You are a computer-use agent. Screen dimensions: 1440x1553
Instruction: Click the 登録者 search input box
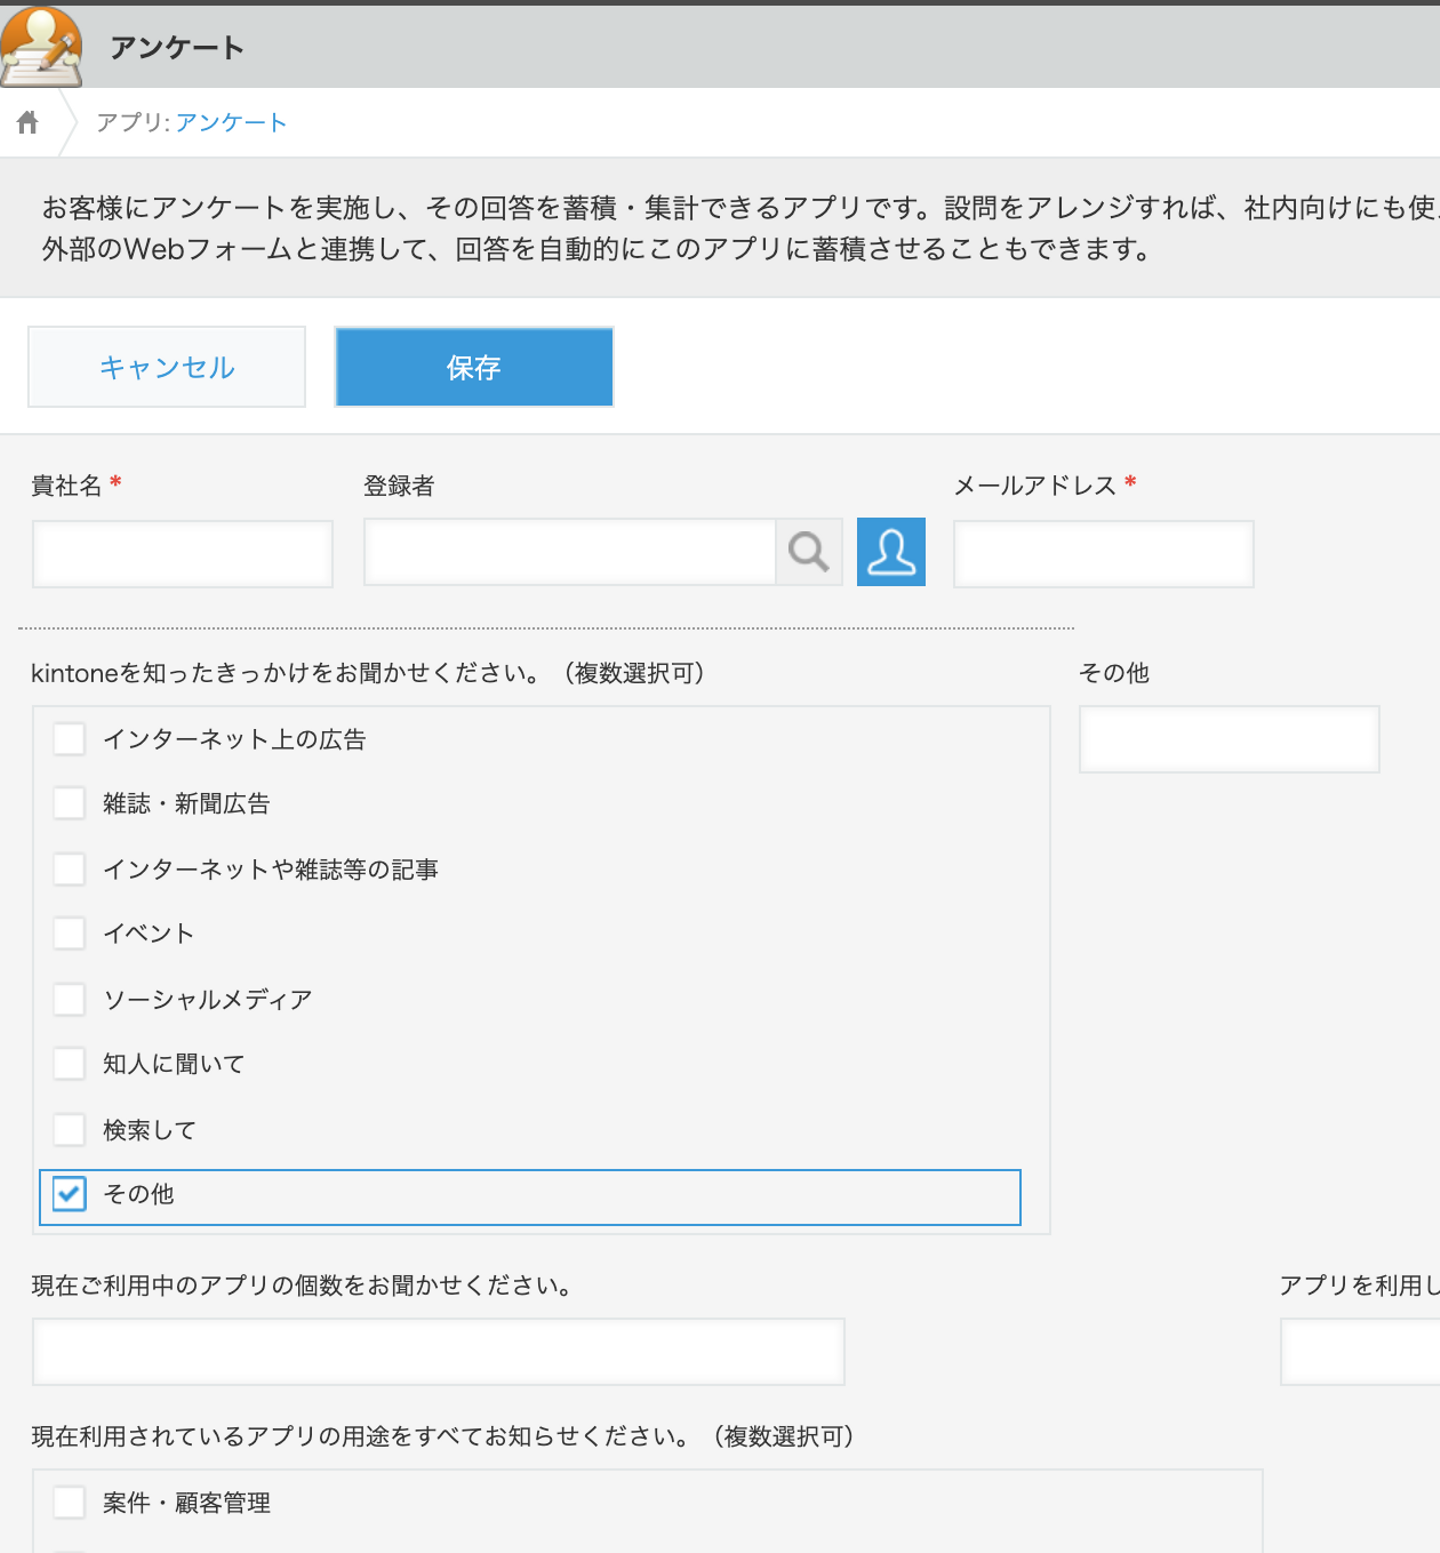570,552
